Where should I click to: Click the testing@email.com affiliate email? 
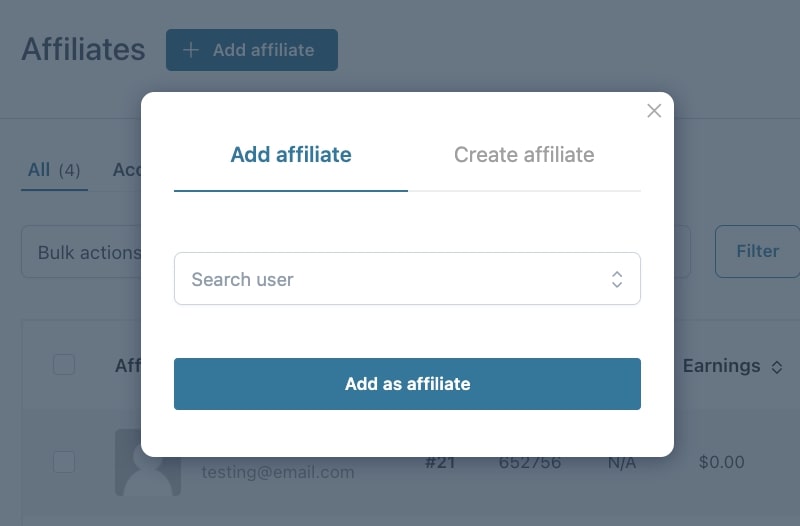point(278,472)
